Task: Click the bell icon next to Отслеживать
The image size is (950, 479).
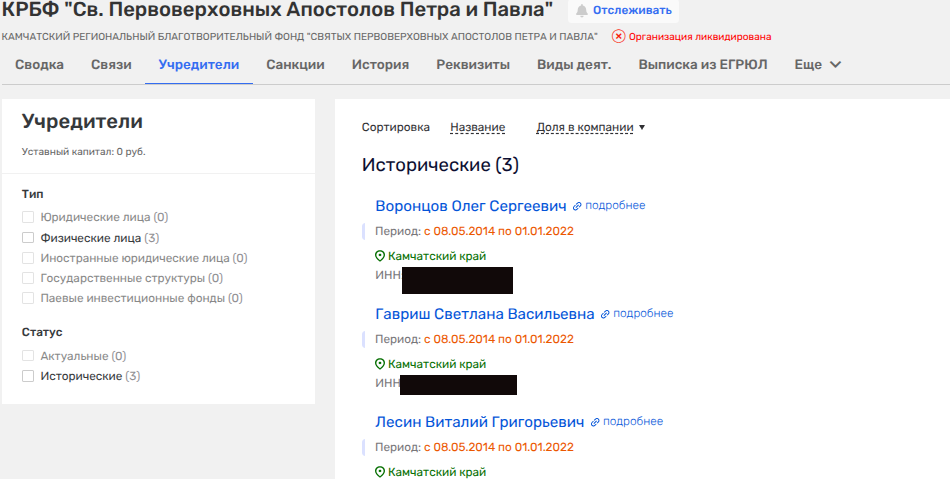Action: [581, 11]
